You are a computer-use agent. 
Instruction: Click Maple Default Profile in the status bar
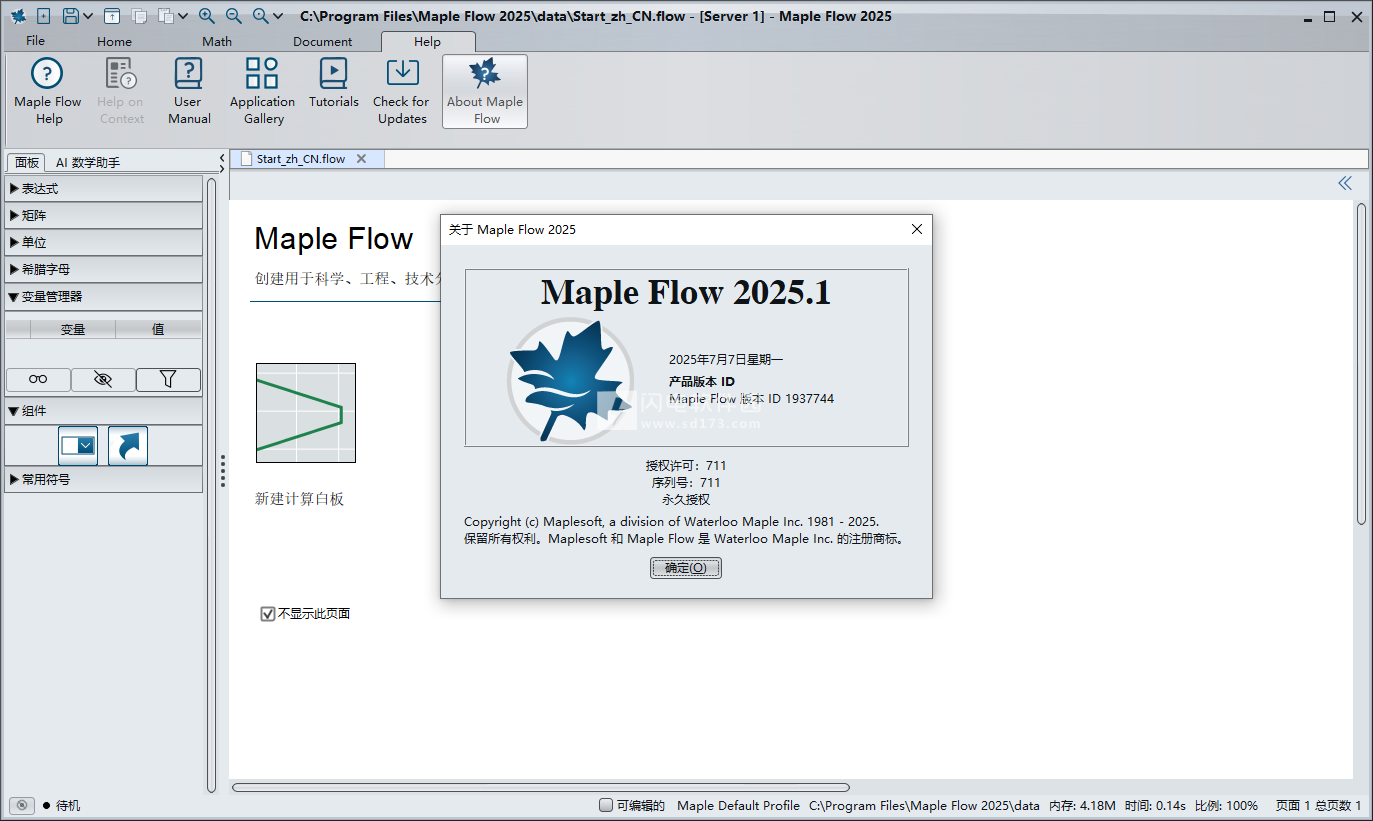coord(739,805)
